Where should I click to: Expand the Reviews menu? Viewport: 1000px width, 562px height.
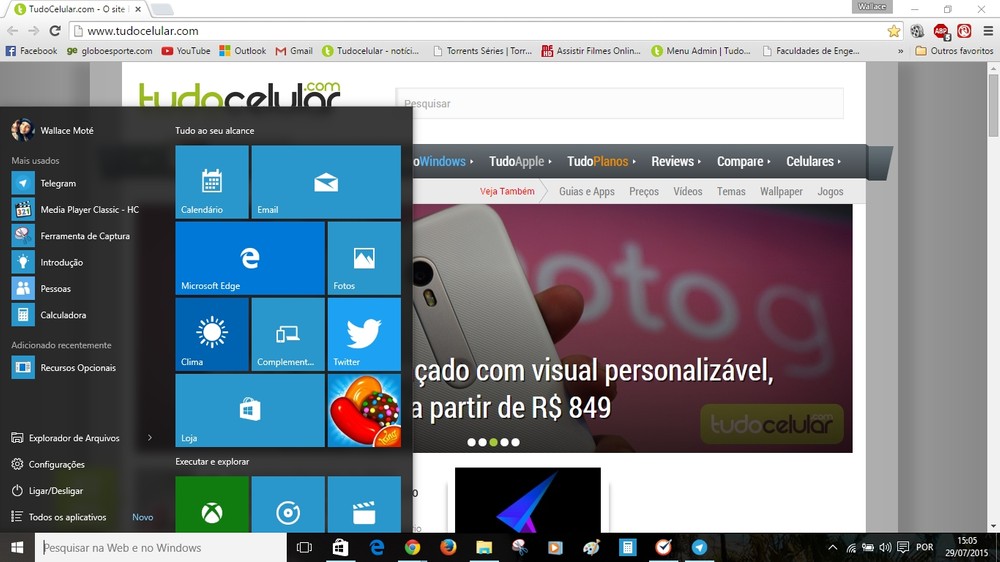tap(676, 161)
